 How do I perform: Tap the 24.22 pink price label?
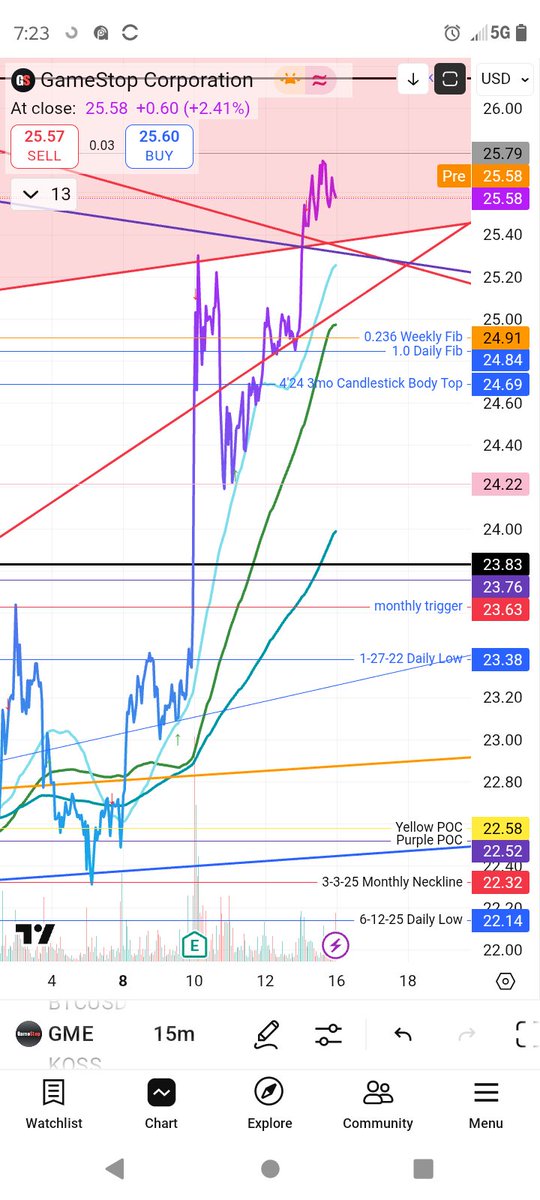502,485
